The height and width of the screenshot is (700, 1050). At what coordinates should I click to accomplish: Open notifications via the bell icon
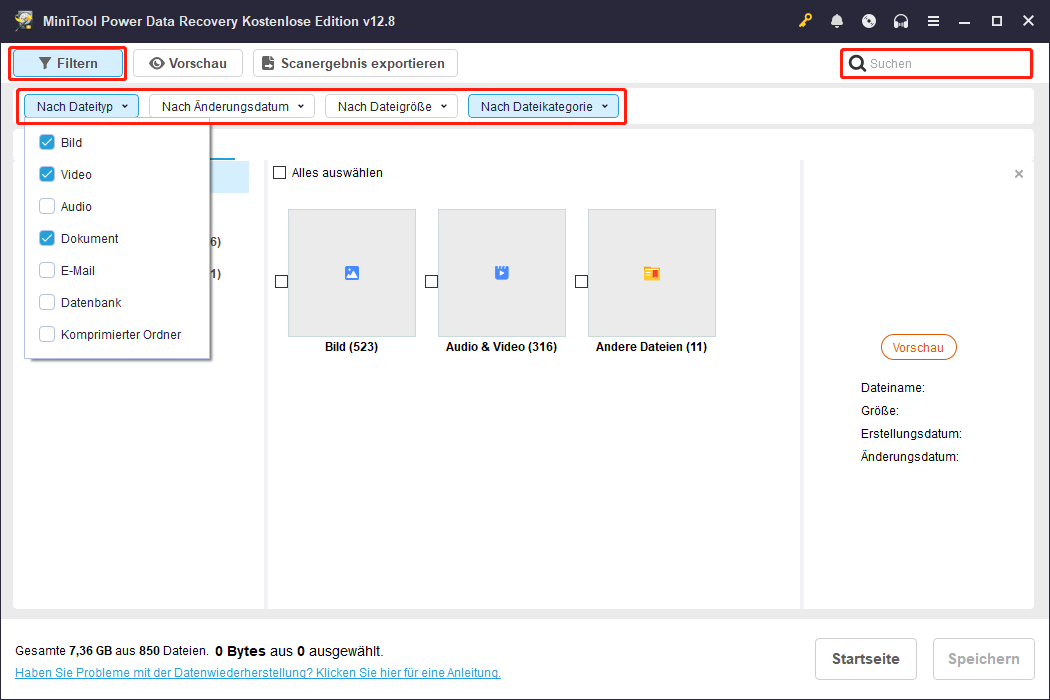[x=837, y=20]
